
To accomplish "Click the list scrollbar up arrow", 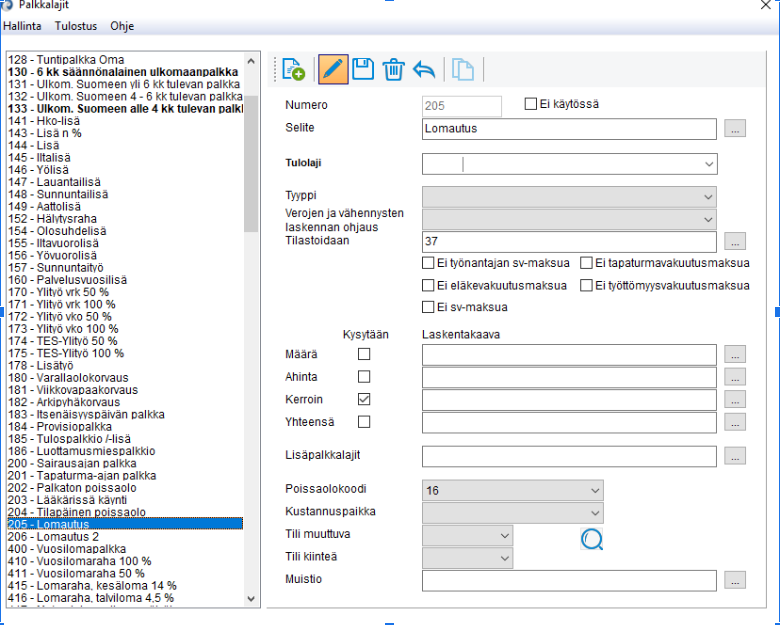I will (251, 61).
